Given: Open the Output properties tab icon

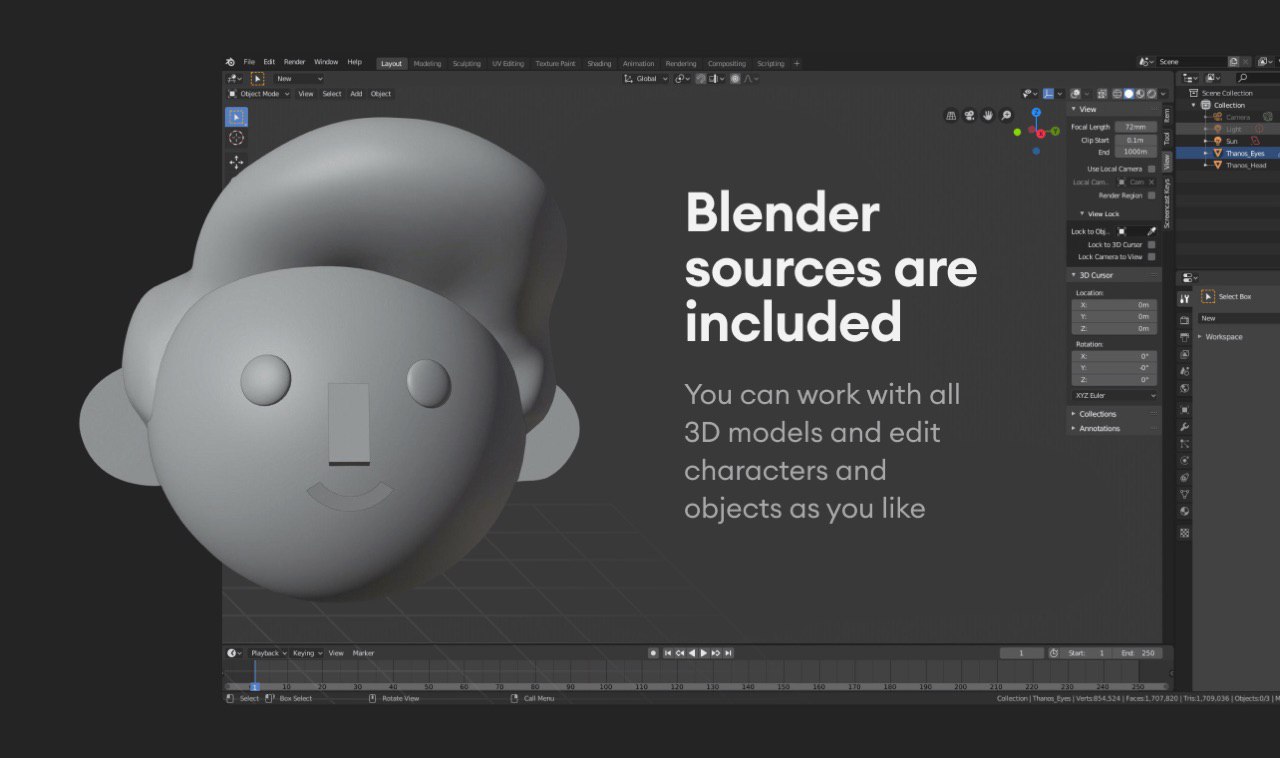Looking at the screenshot, I should click(1184, 337).
